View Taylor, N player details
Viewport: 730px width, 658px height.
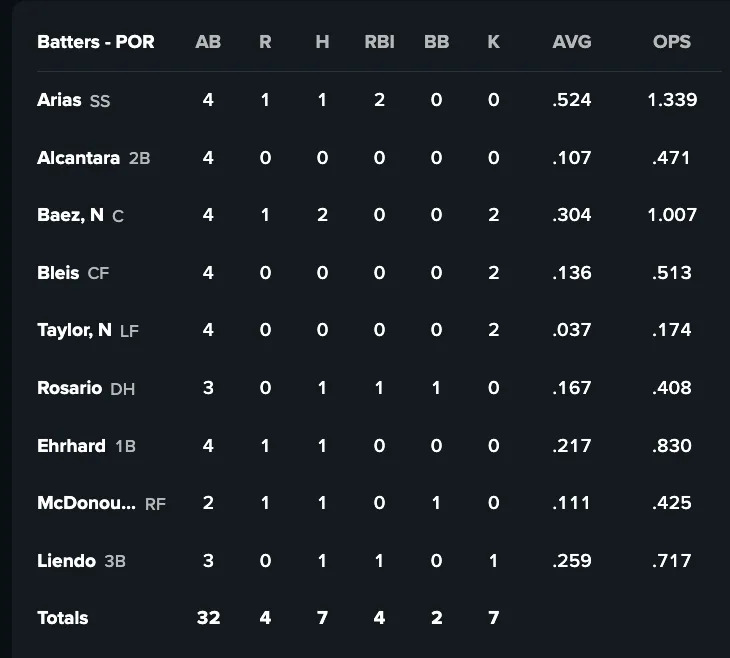74,330
